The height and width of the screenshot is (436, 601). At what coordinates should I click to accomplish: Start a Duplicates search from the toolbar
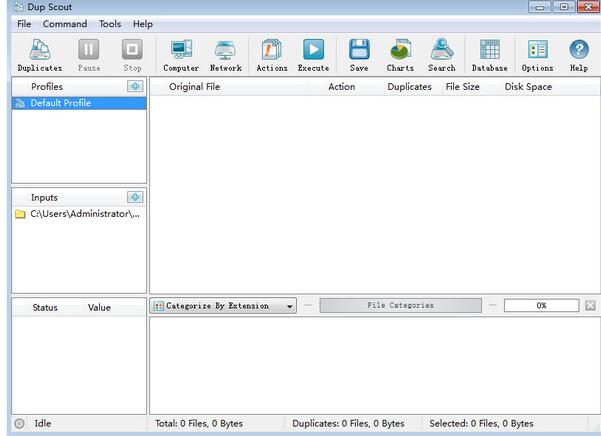[40, 55]
